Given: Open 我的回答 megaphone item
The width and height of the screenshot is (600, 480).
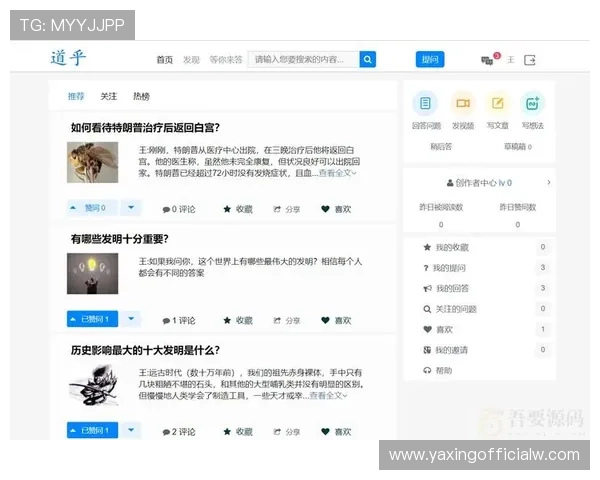Looking at the screenshot, I should tap(446, 288).
